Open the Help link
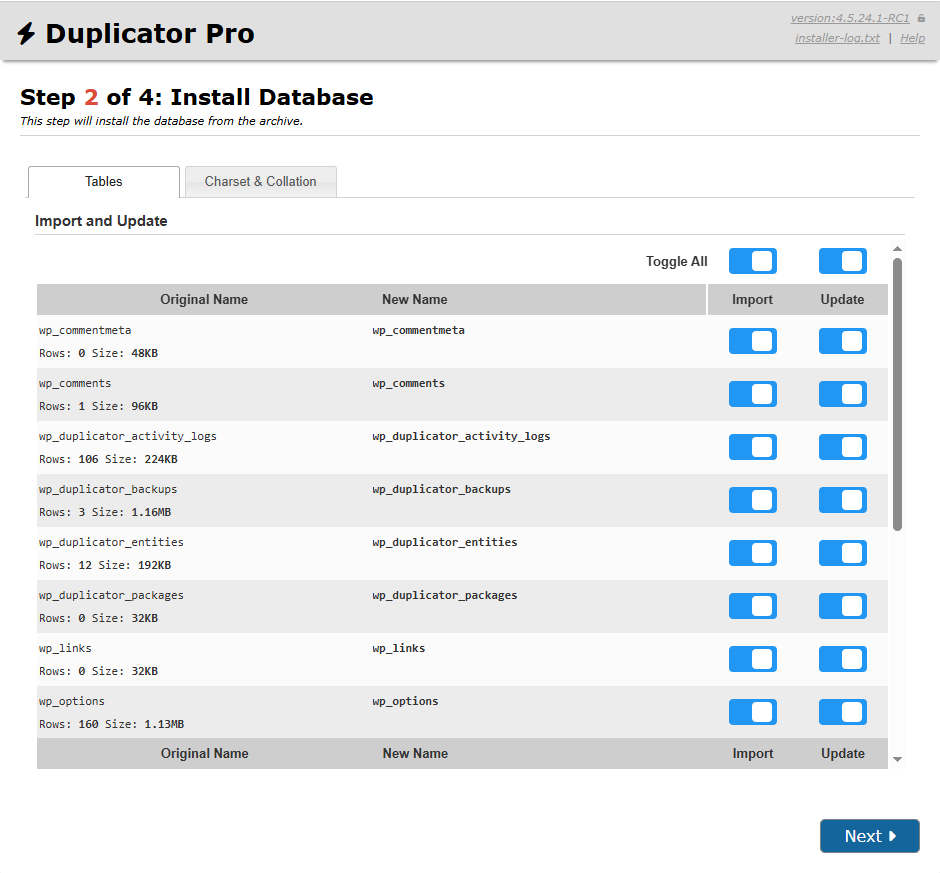Screen dimensions: 940x873 [x=912, y=38]
